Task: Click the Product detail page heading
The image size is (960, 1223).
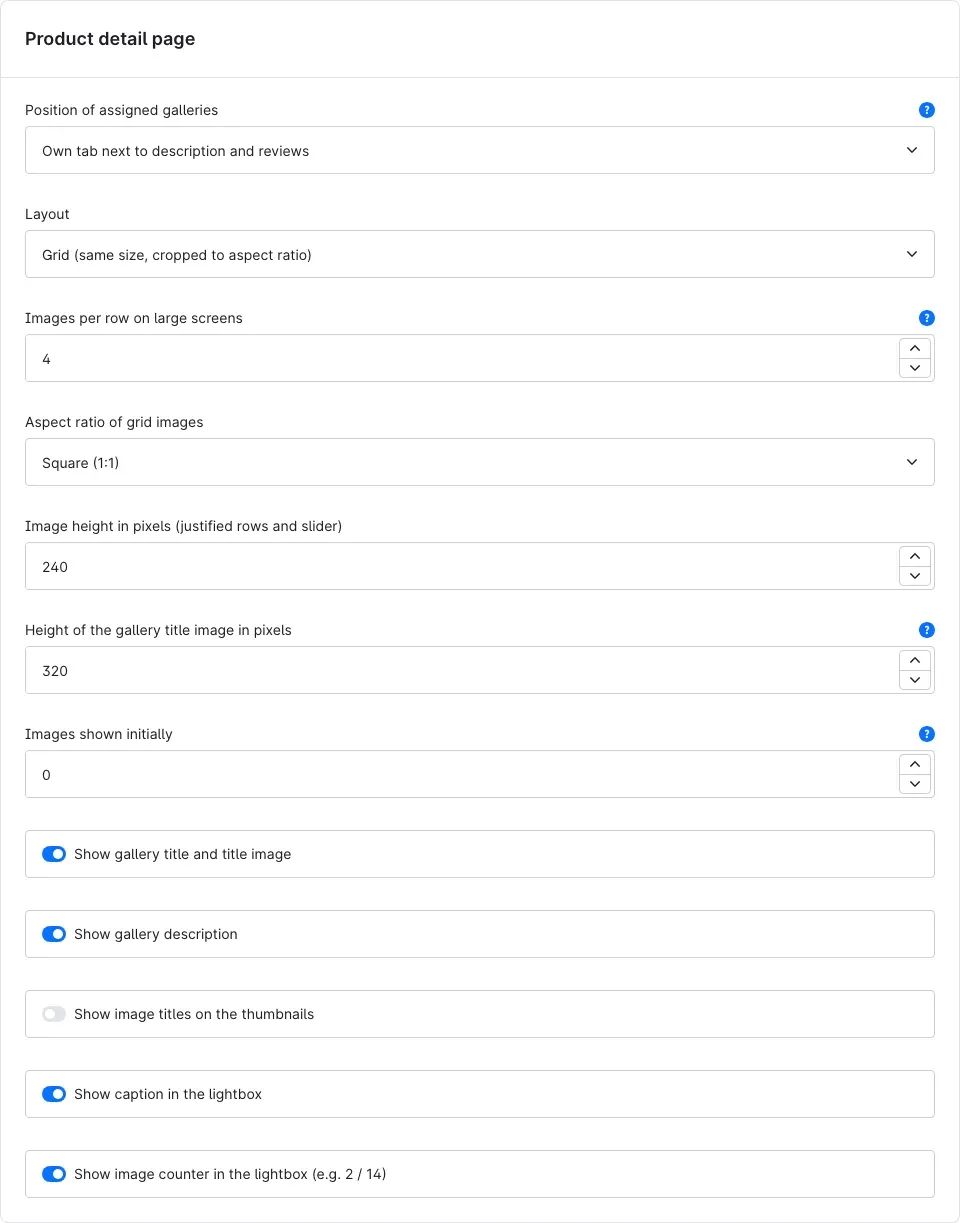Action: (110, 39)
